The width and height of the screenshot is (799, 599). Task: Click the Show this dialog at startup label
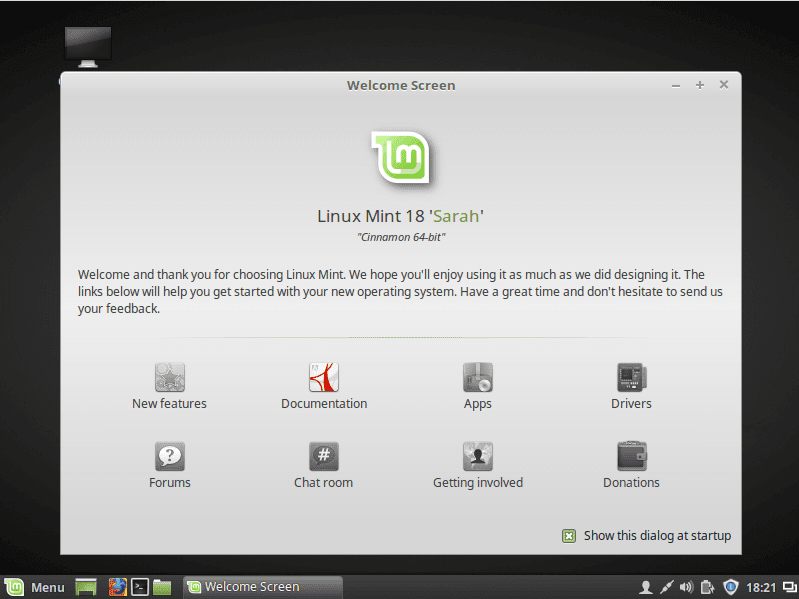pos(657,536)
